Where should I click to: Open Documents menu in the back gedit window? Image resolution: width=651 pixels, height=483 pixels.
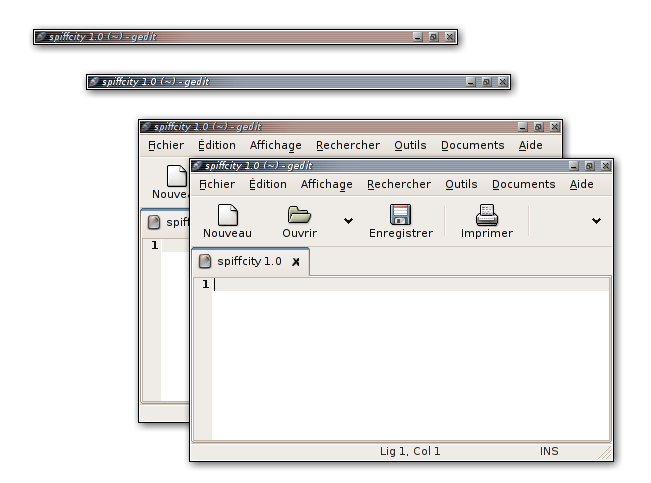(x=472, y=145)
